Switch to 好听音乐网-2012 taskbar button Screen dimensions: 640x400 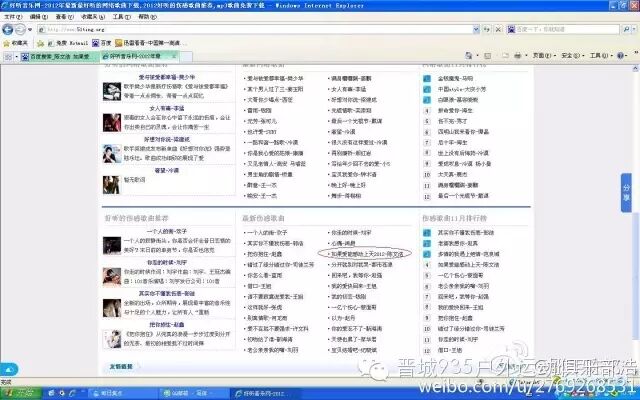click(266, 393)
